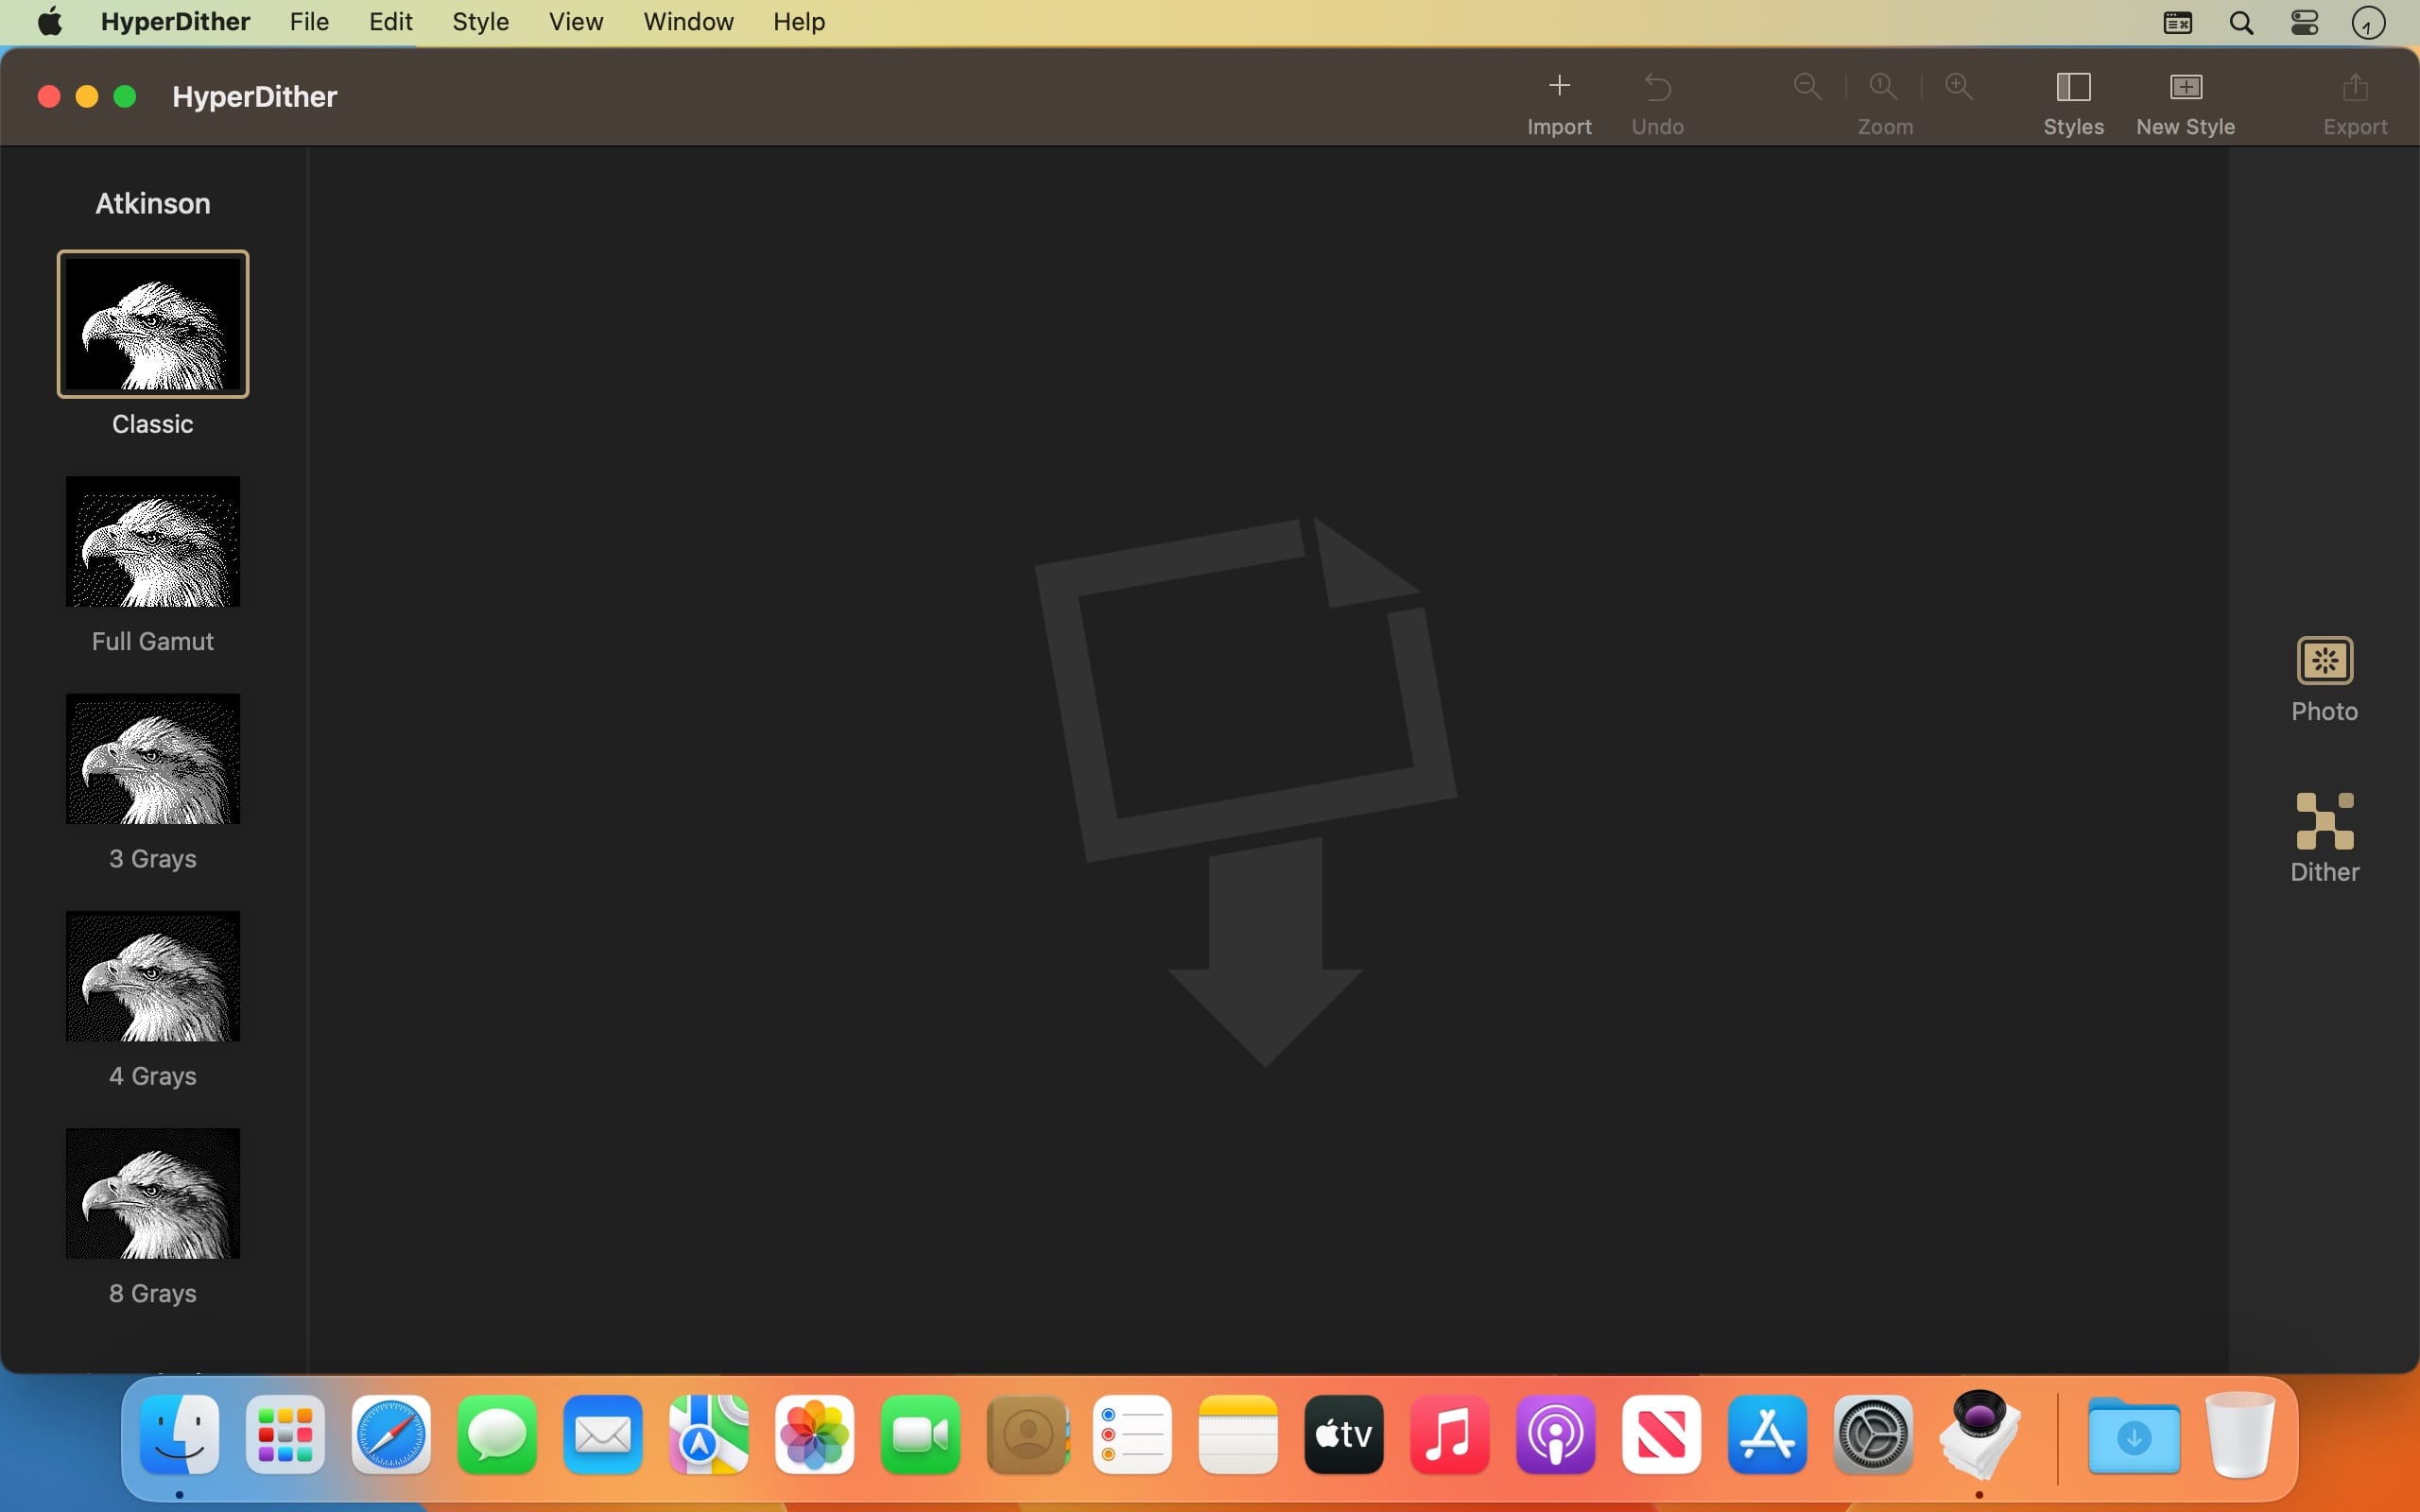Choose the 8 Grays style thumbnail
The height and width of the screenshot is (1512, 2420).
153,1193
